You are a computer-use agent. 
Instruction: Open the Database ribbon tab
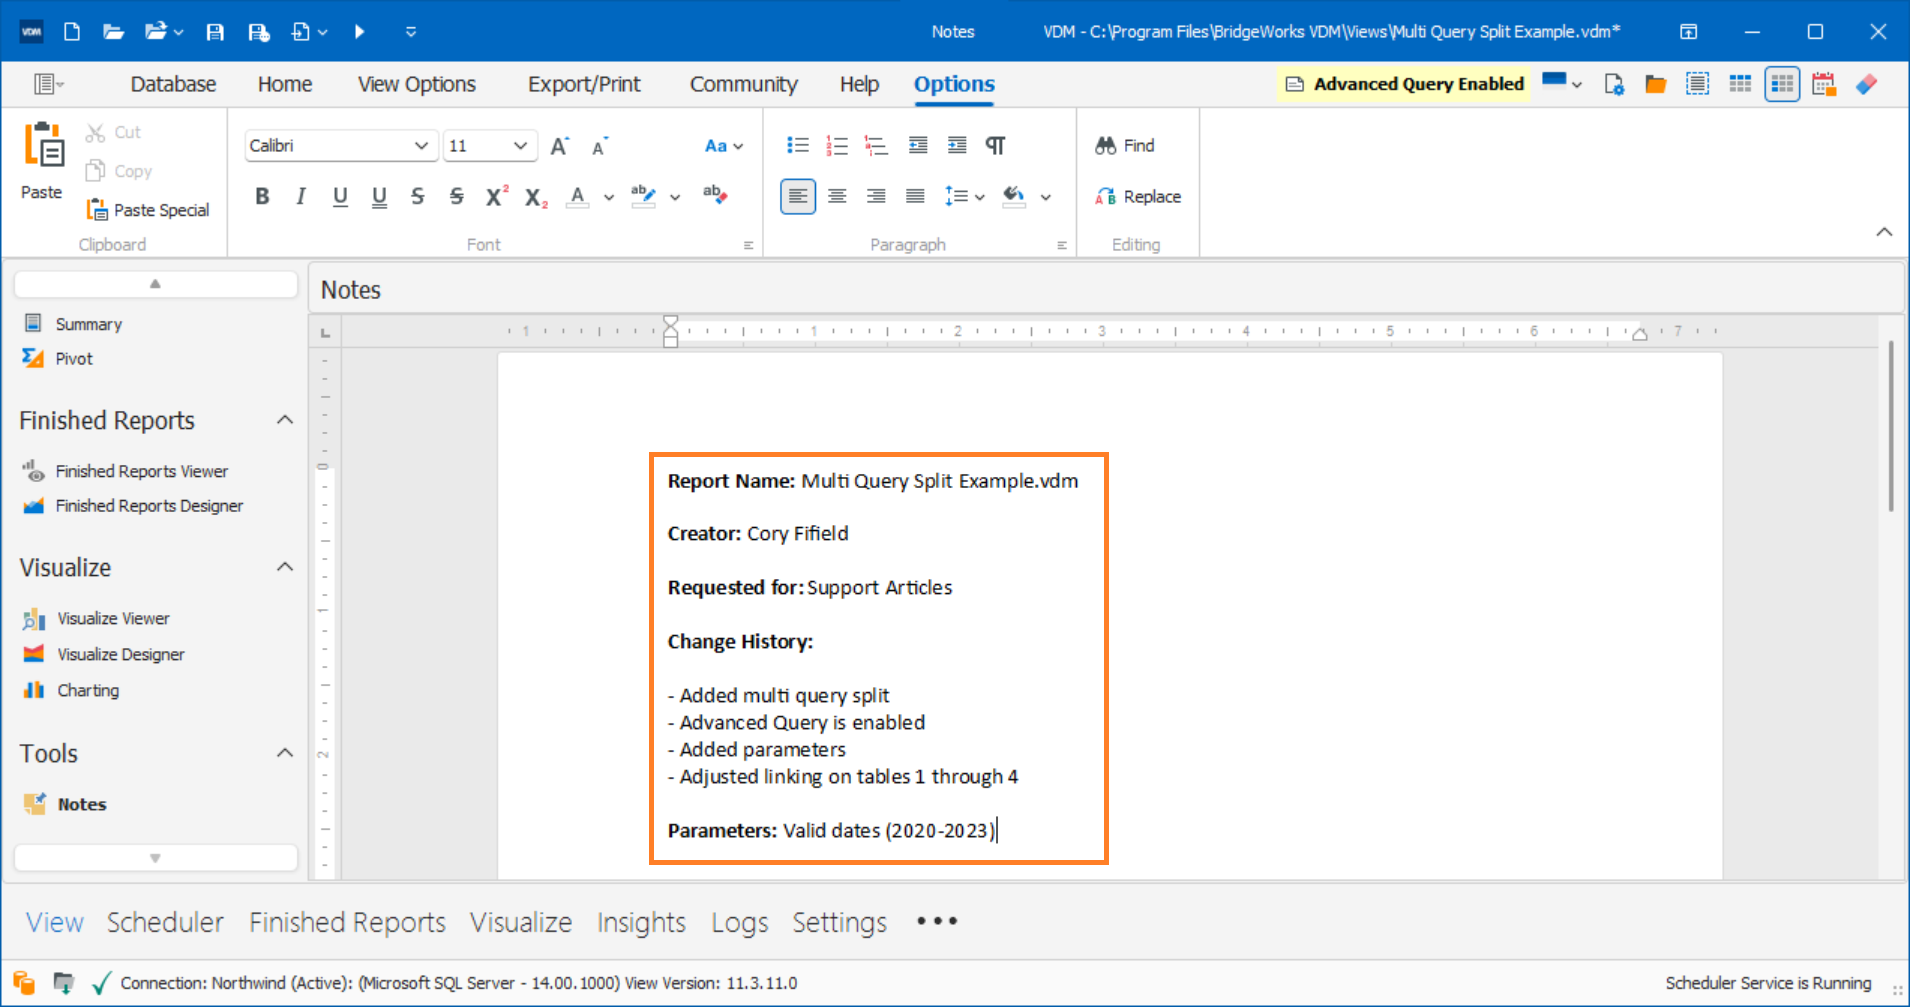pos(173,84)
